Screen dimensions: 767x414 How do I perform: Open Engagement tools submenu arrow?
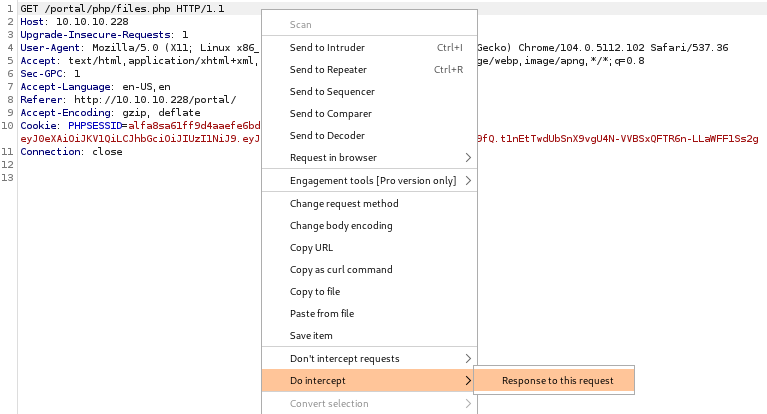[467, 181]
